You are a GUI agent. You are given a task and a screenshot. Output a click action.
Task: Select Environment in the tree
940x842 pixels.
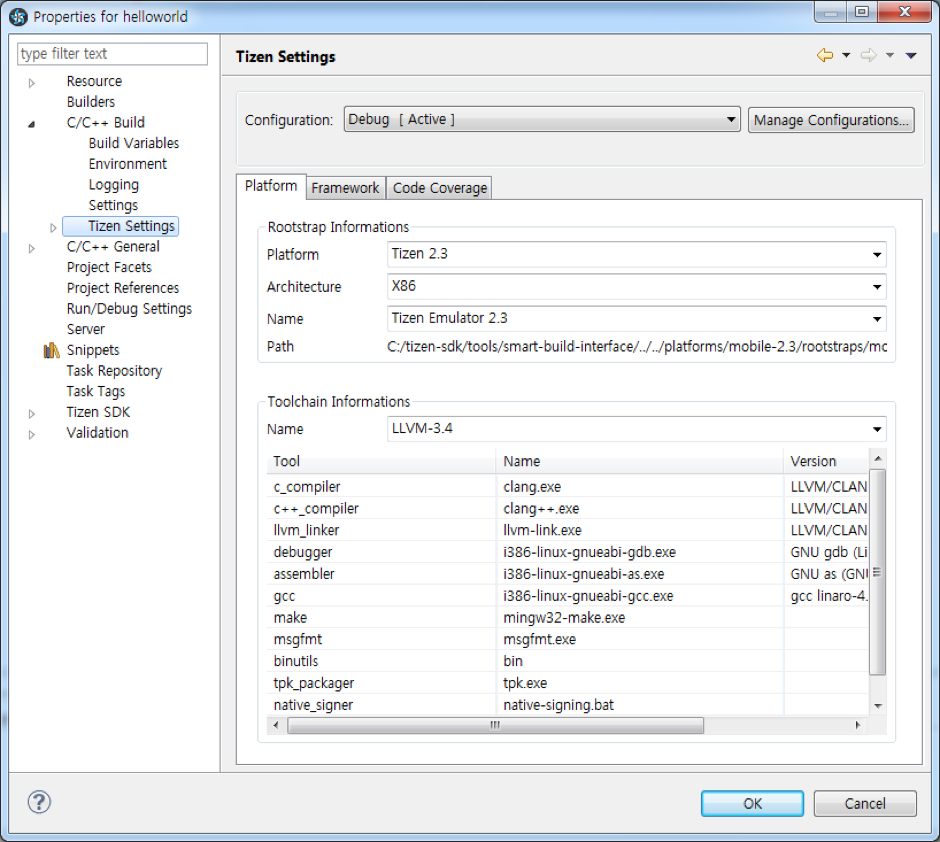(x=128, y=164)
